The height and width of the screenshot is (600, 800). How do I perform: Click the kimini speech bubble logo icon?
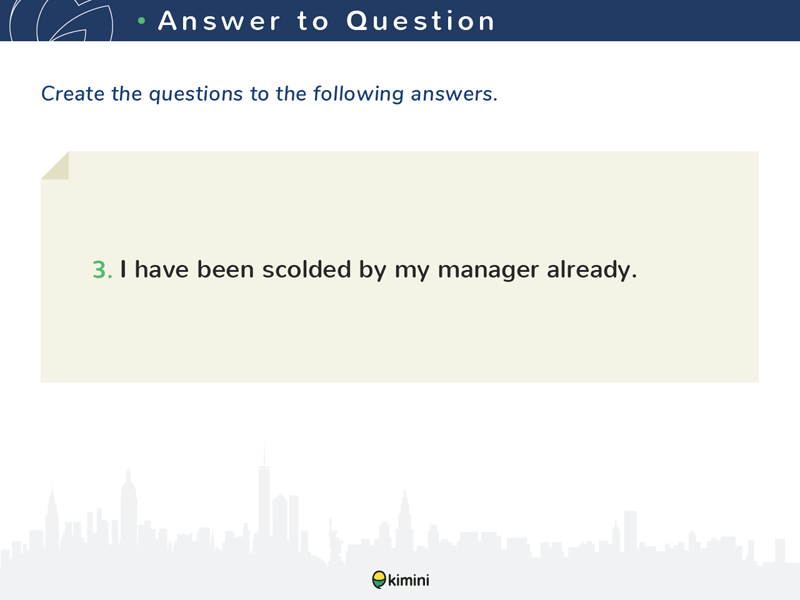378,580
